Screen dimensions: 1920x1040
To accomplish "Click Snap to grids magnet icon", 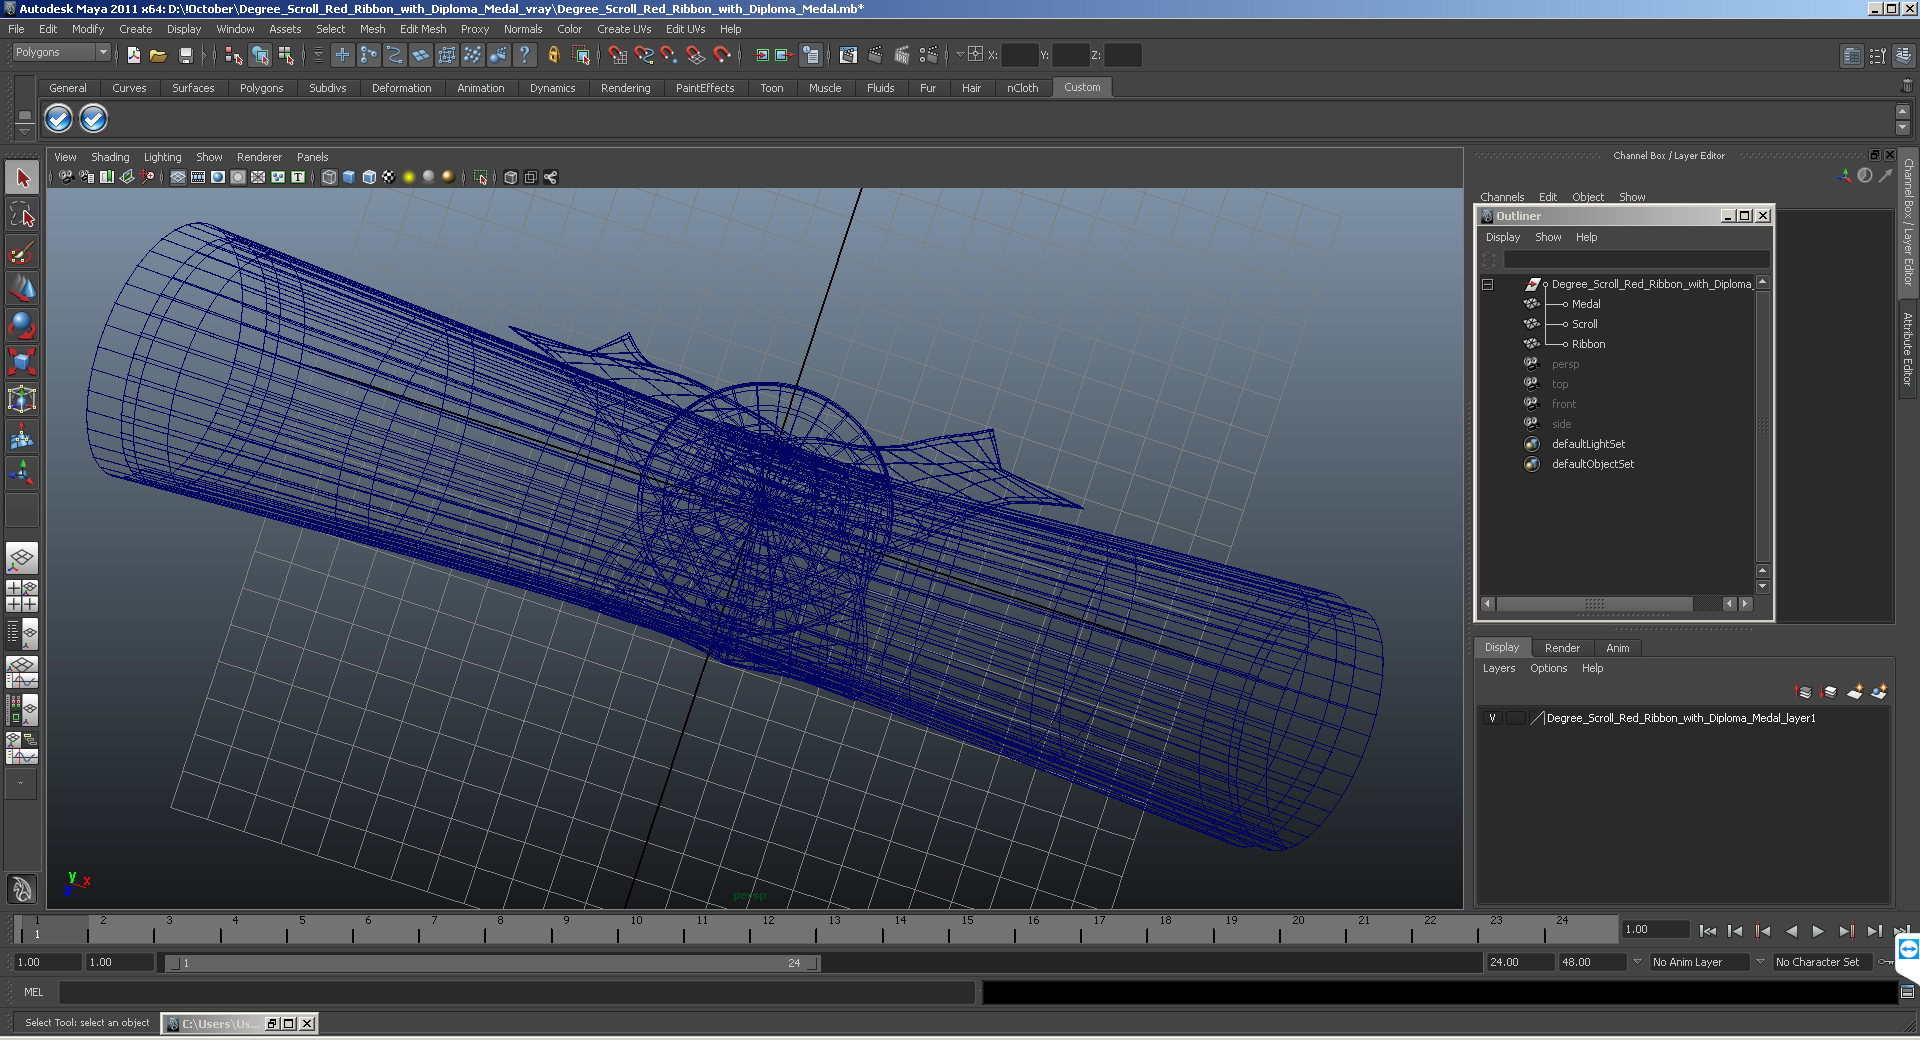I will point(618,55).
